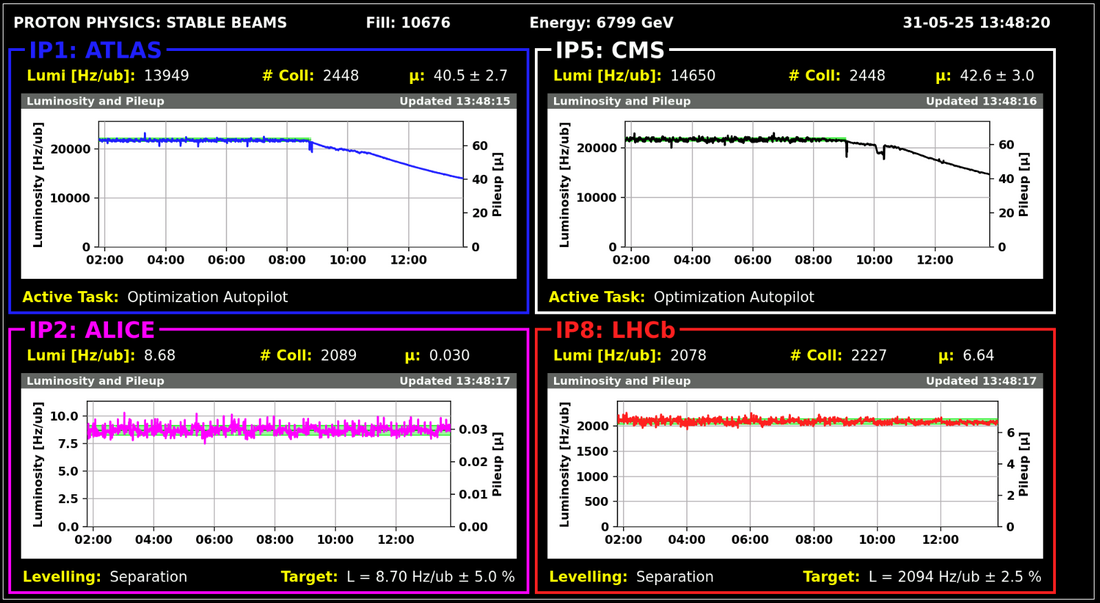
Task: Open the ALICE luminosity and pileup chart
Action: click(x=269, y=473)
